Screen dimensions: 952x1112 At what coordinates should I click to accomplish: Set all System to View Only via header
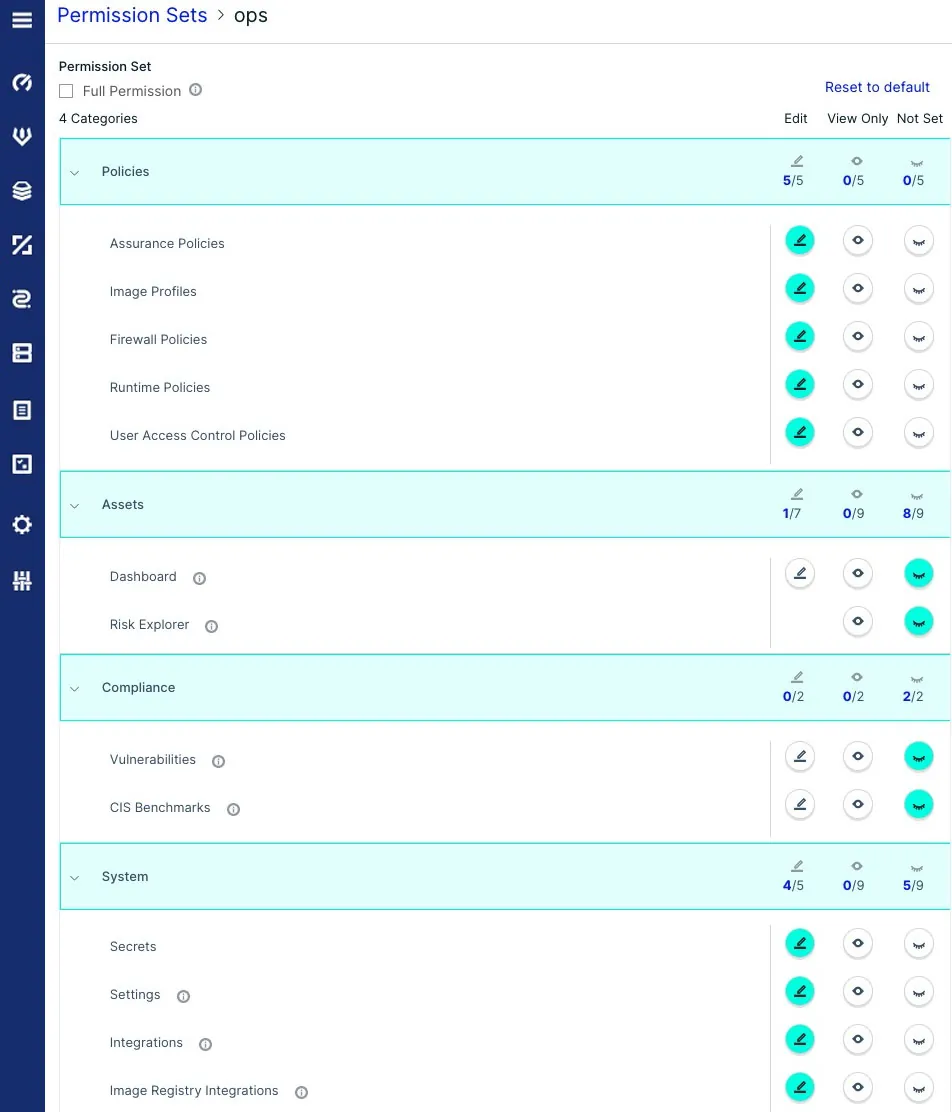point(857,866)
